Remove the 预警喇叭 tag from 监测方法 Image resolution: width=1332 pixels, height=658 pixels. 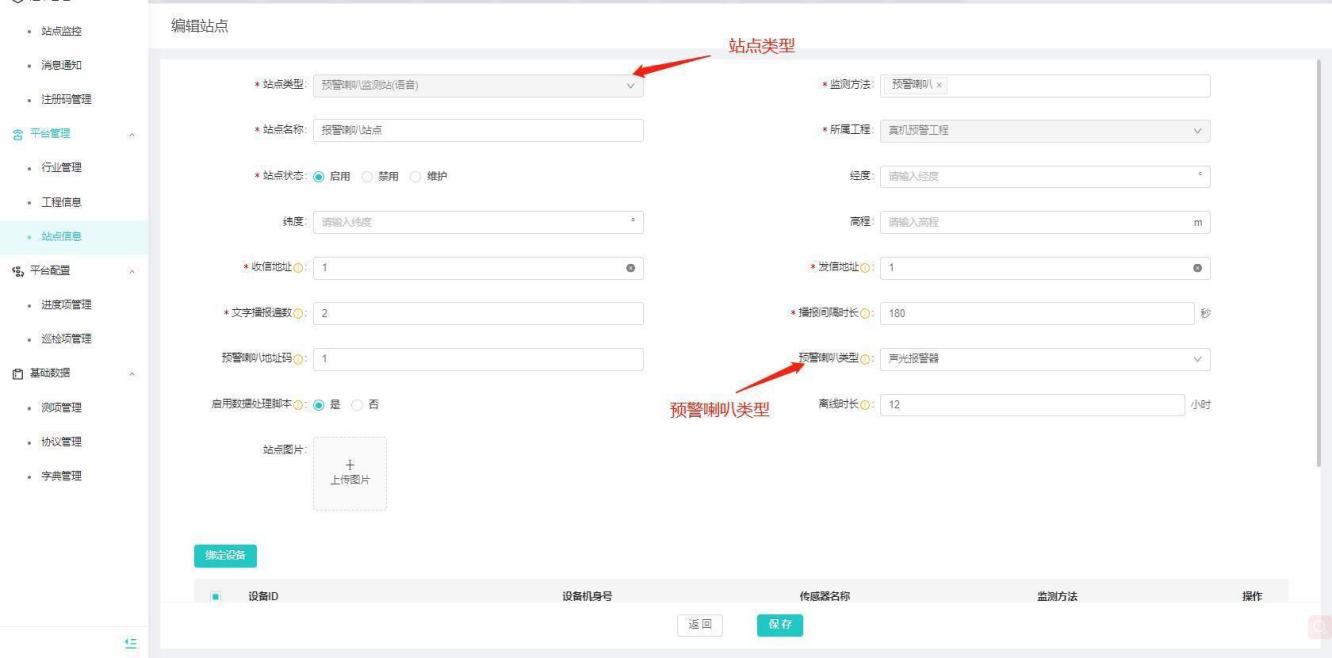pos(939,86)
